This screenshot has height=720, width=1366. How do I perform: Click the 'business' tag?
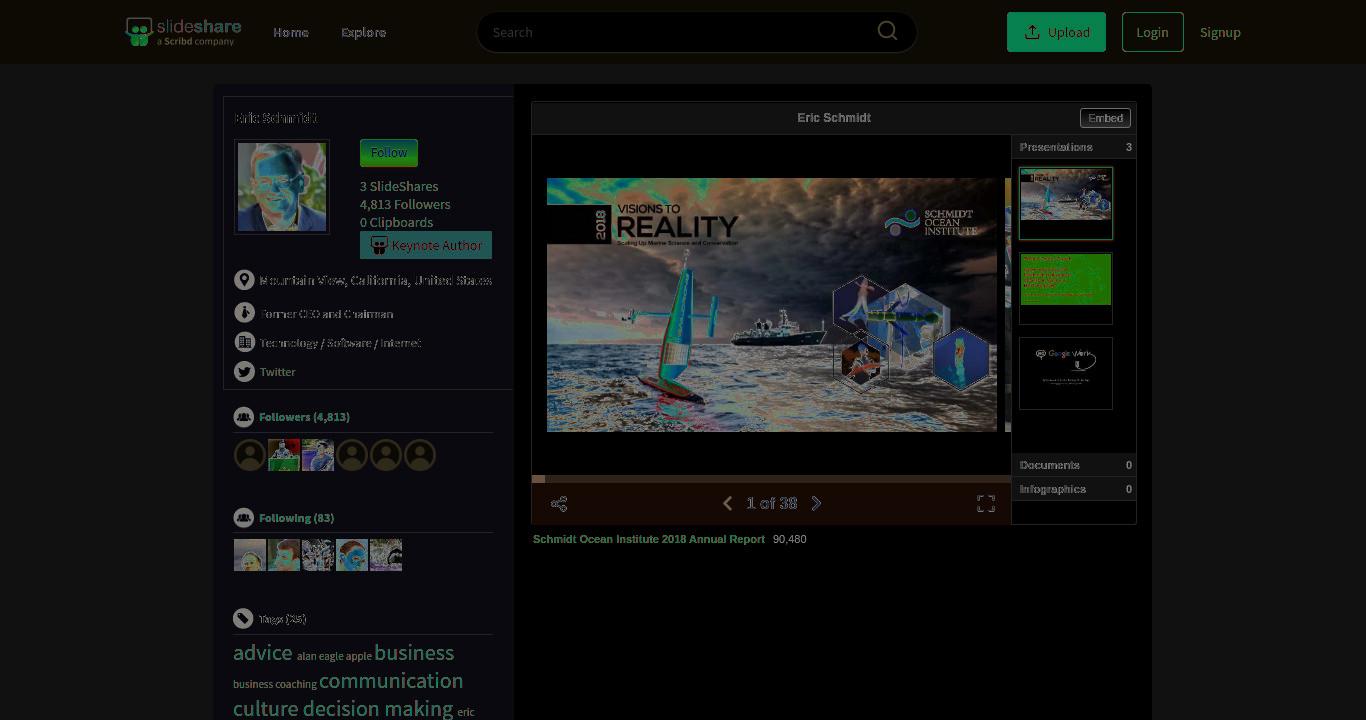414,653
